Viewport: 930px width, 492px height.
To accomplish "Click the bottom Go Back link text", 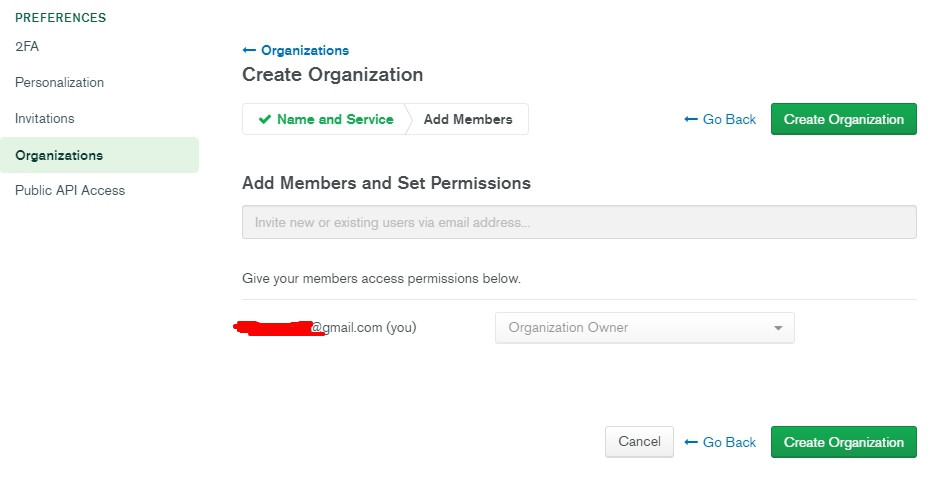I will click(x=729, y=442).
